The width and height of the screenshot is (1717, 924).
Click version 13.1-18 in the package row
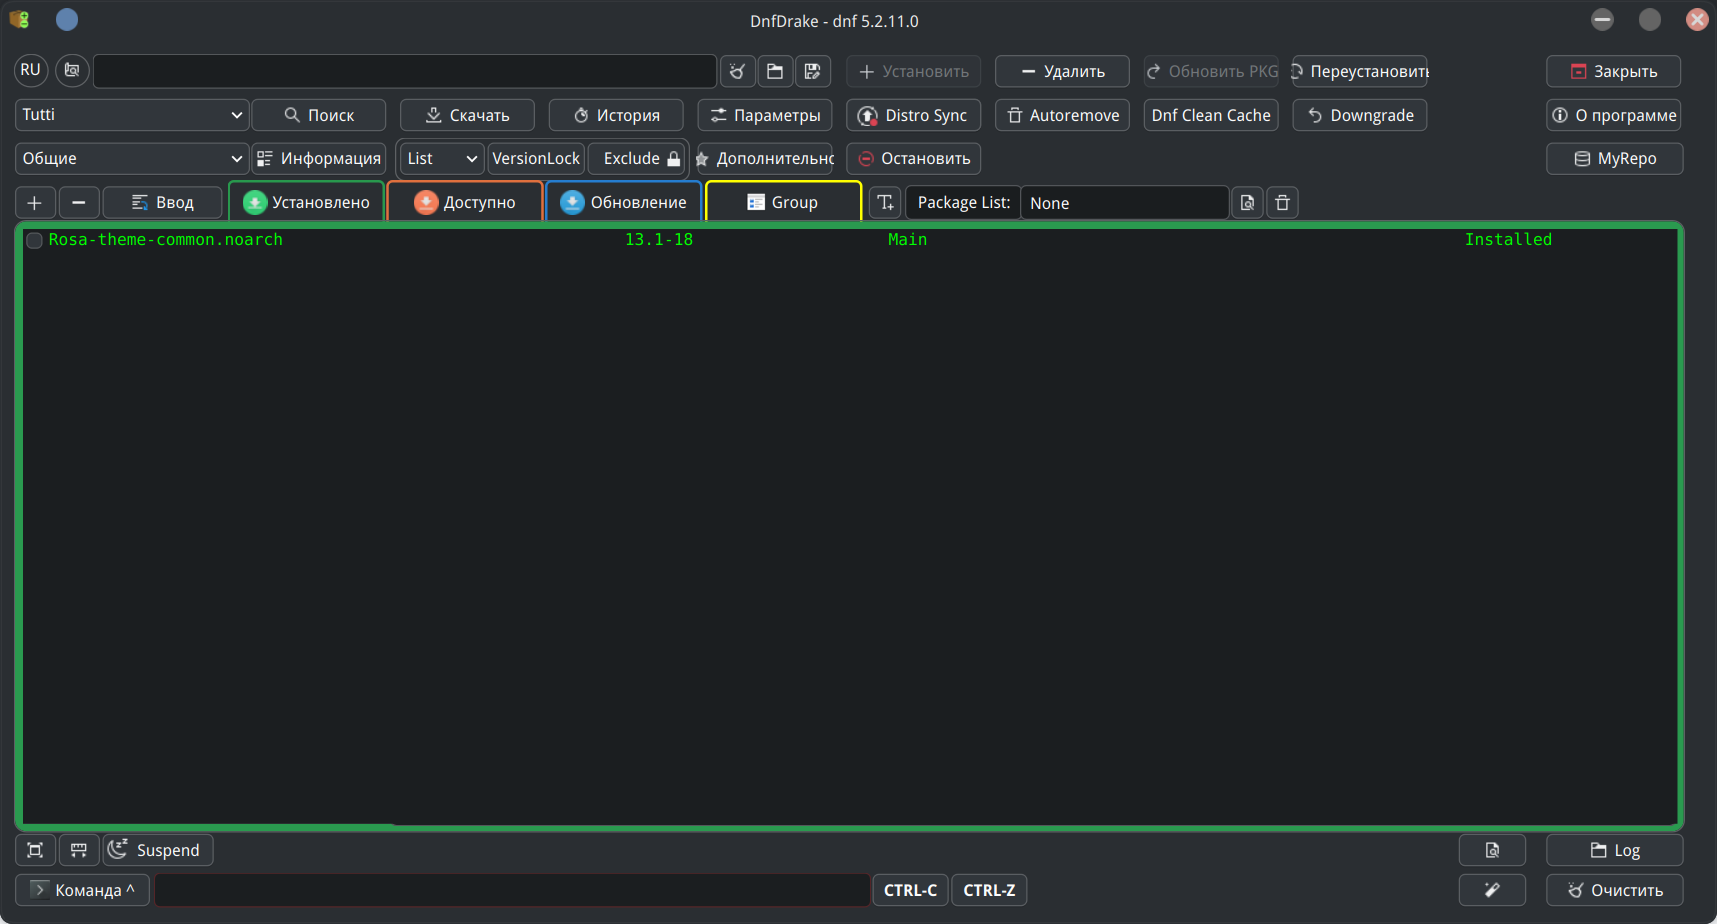tap(659, 240)
